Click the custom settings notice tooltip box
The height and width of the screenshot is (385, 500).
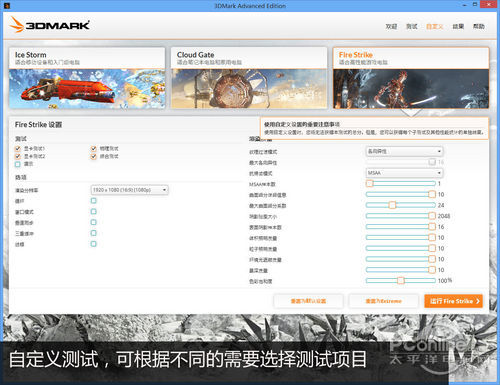point(374,128)
